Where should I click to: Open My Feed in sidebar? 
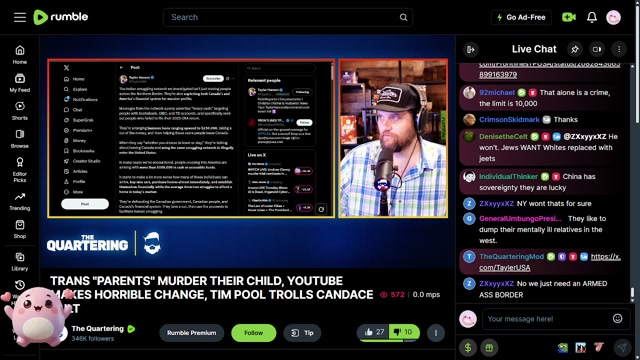(x=20, y=83)
